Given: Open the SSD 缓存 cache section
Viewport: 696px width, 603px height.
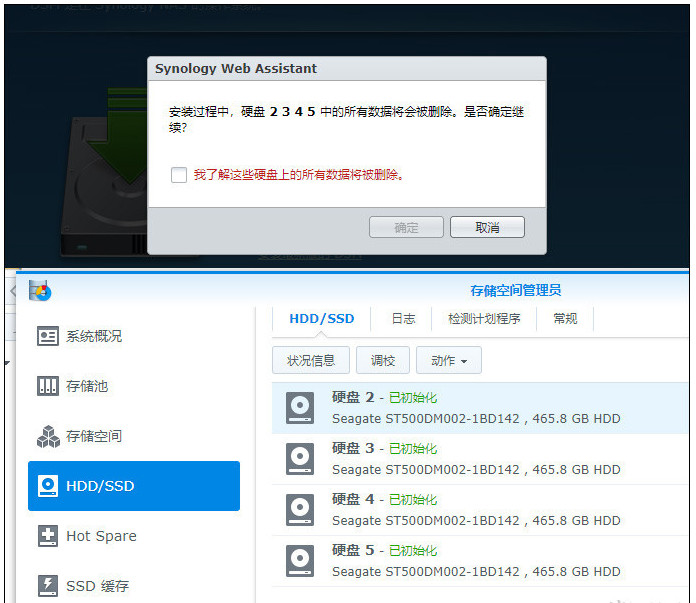Looking at the screenshot, I should click(134, 586).
